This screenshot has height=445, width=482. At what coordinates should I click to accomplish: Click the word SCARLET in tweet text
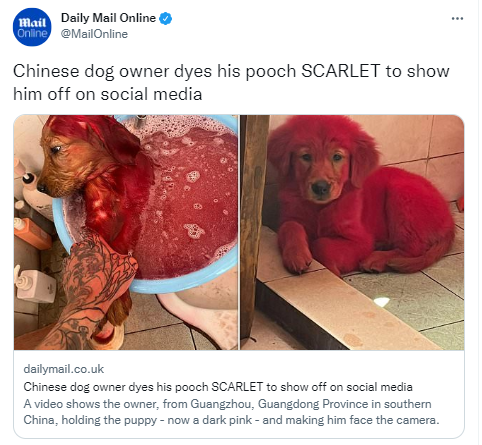pyautogui.click(x=340, y=71)
